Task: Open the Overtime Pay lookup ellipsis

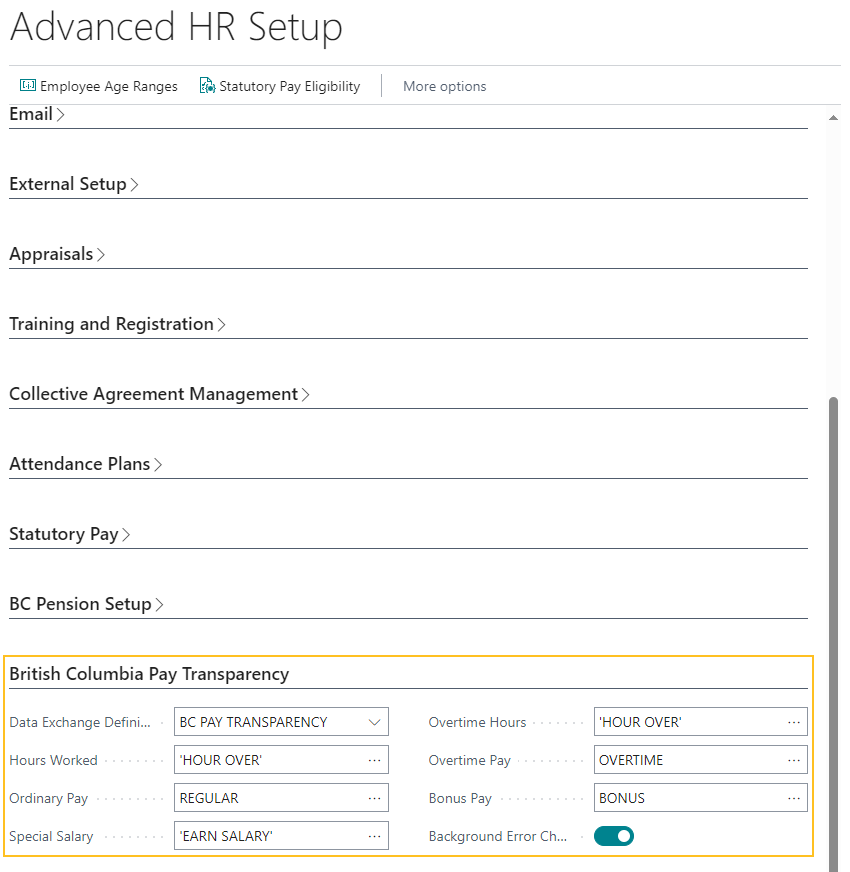Action: [x=793, y=760]
